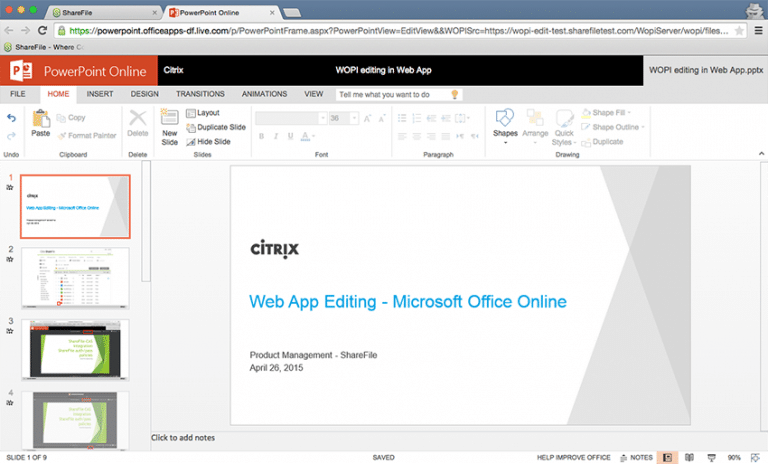Align paragraph text left
The height and width of the screenshot is (464, 768).
tap(402, 136)
